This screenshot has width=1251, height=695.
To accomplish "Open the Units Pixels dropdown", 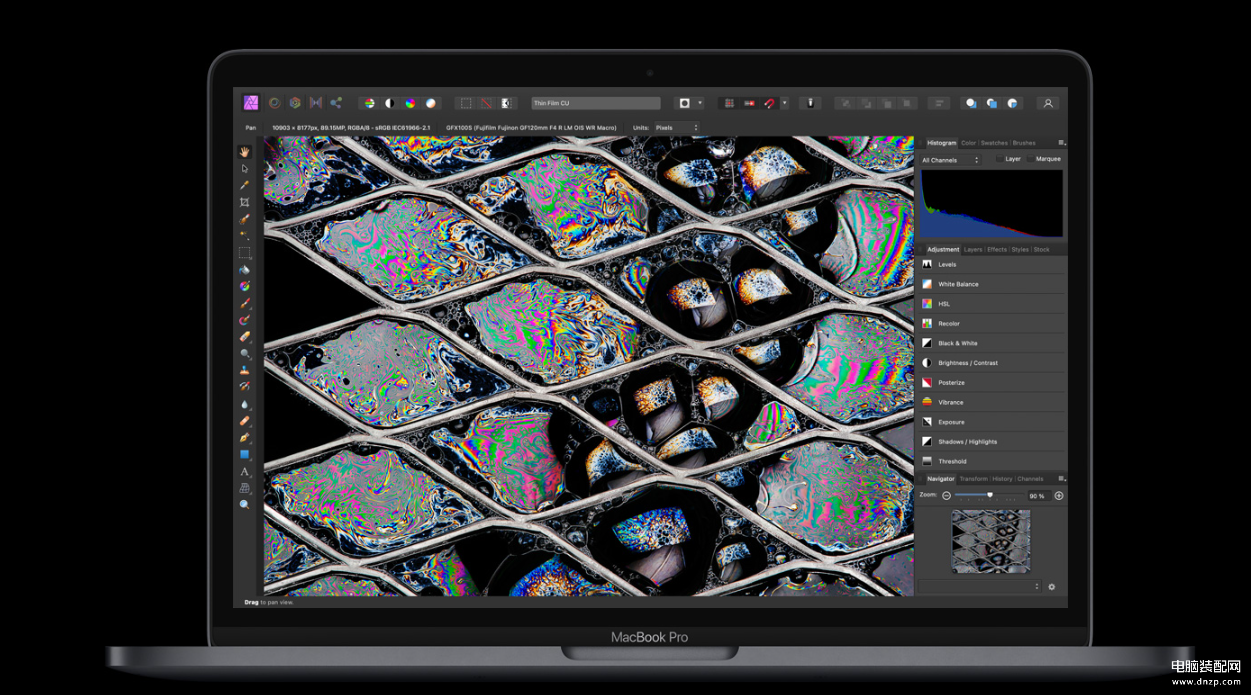I will point(676,128).
